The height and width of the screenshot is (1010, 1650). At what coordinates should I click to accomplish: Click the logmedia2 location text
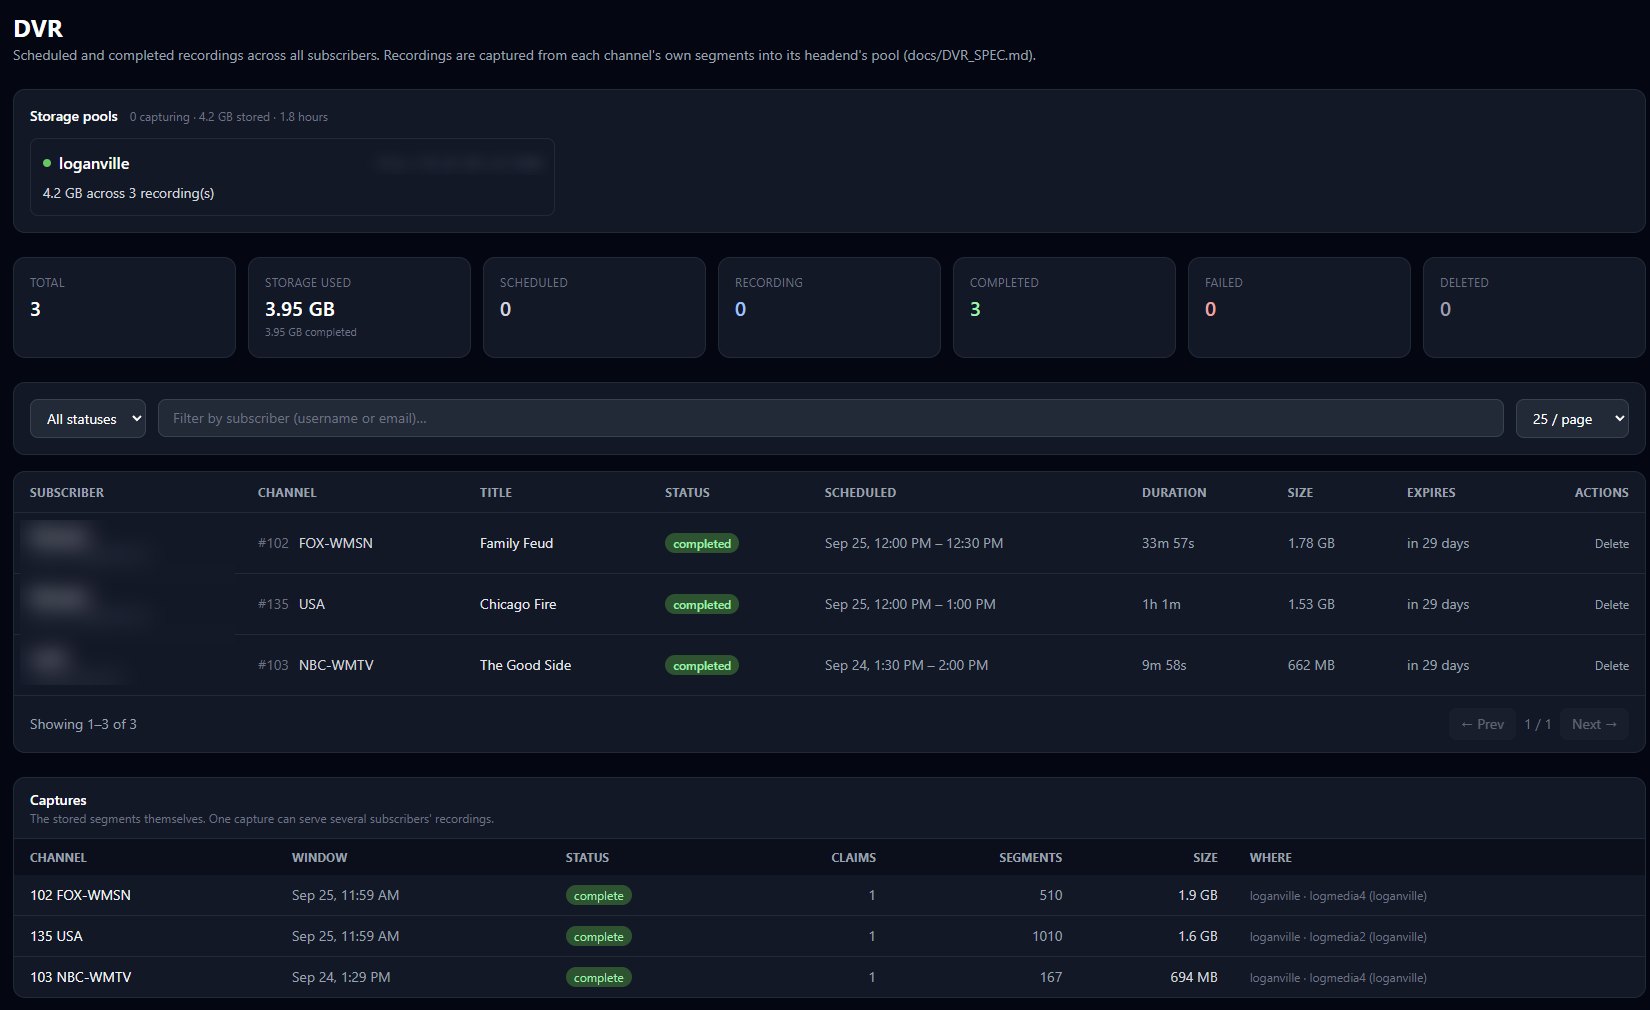point(1337,937)
